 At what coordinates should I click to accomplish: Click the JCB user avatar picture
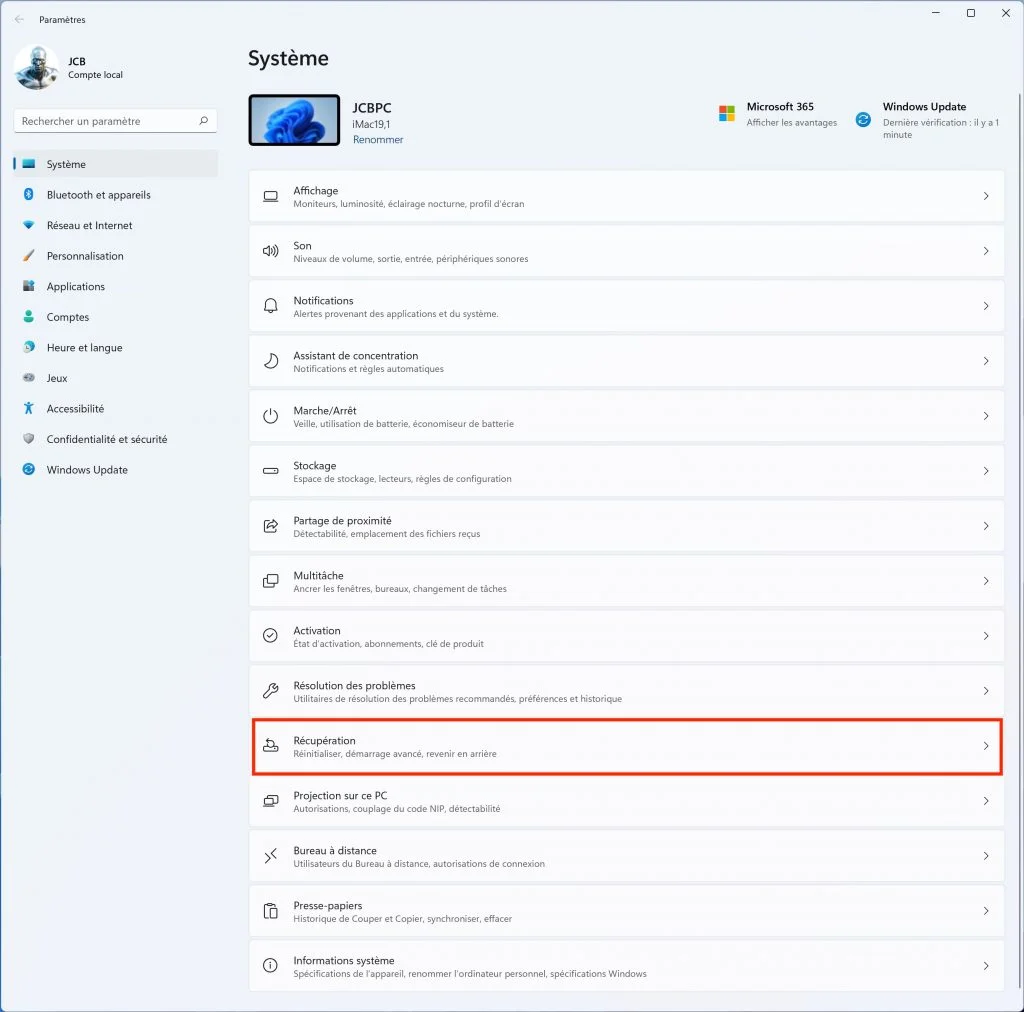click(37, 68)
